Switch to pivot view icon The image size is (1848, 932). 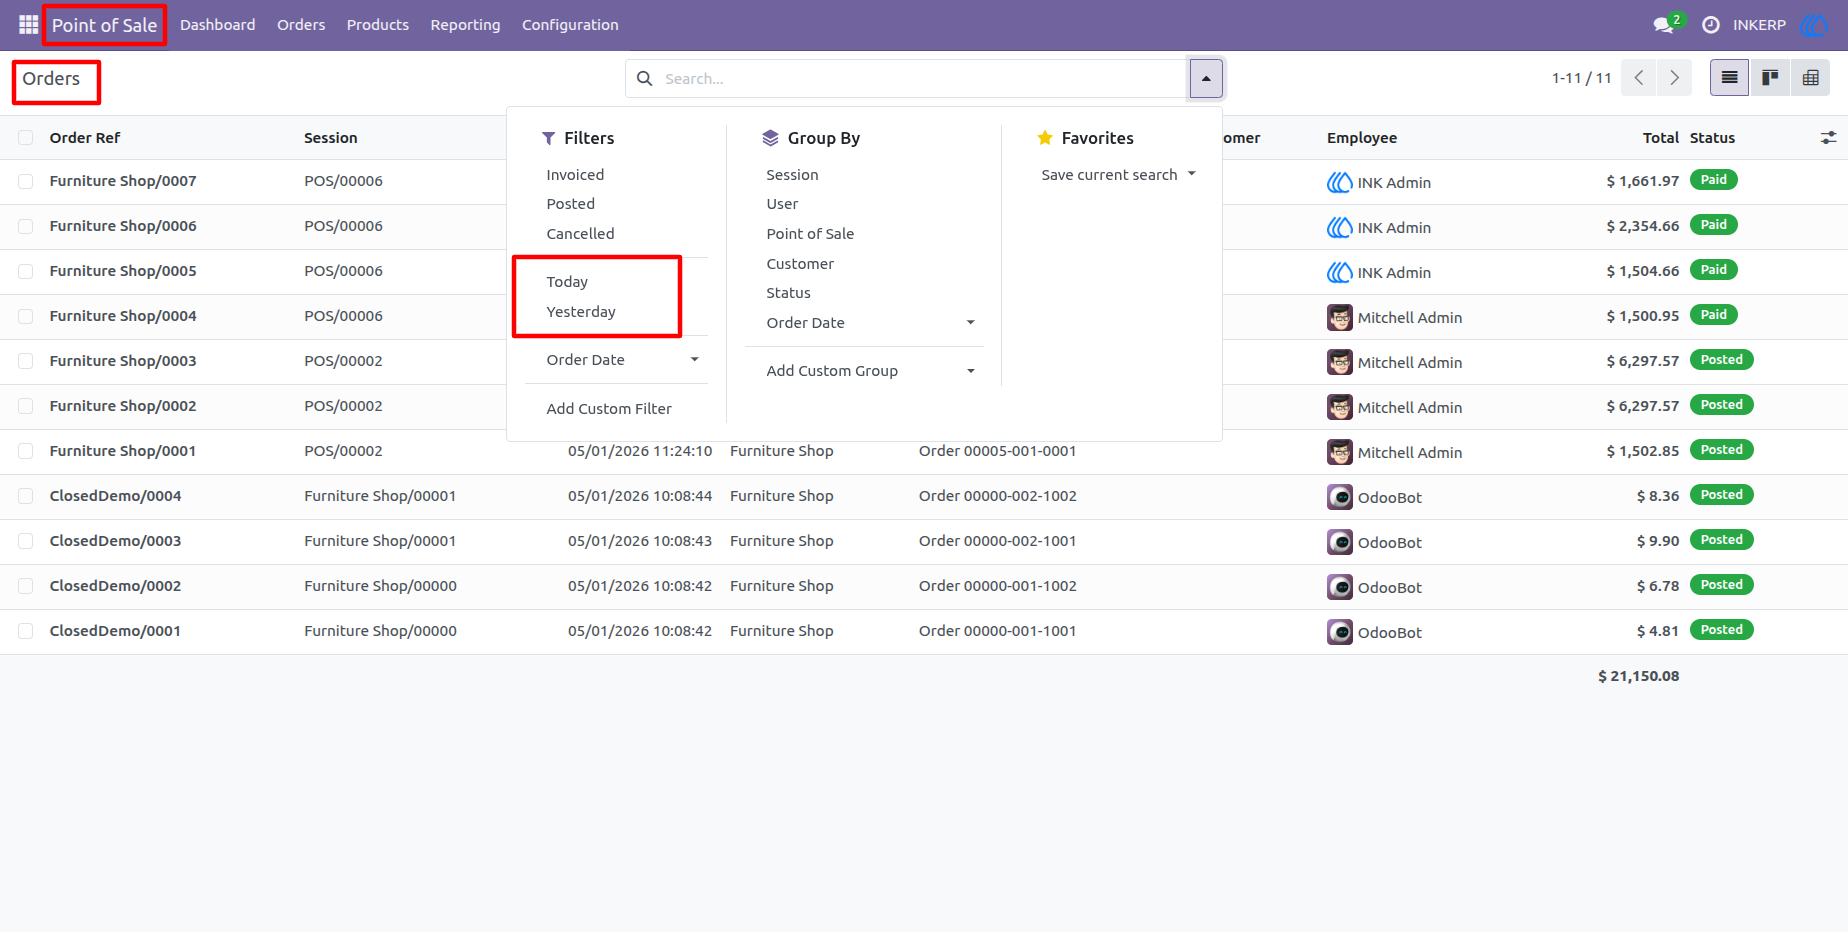[1810, 78]
